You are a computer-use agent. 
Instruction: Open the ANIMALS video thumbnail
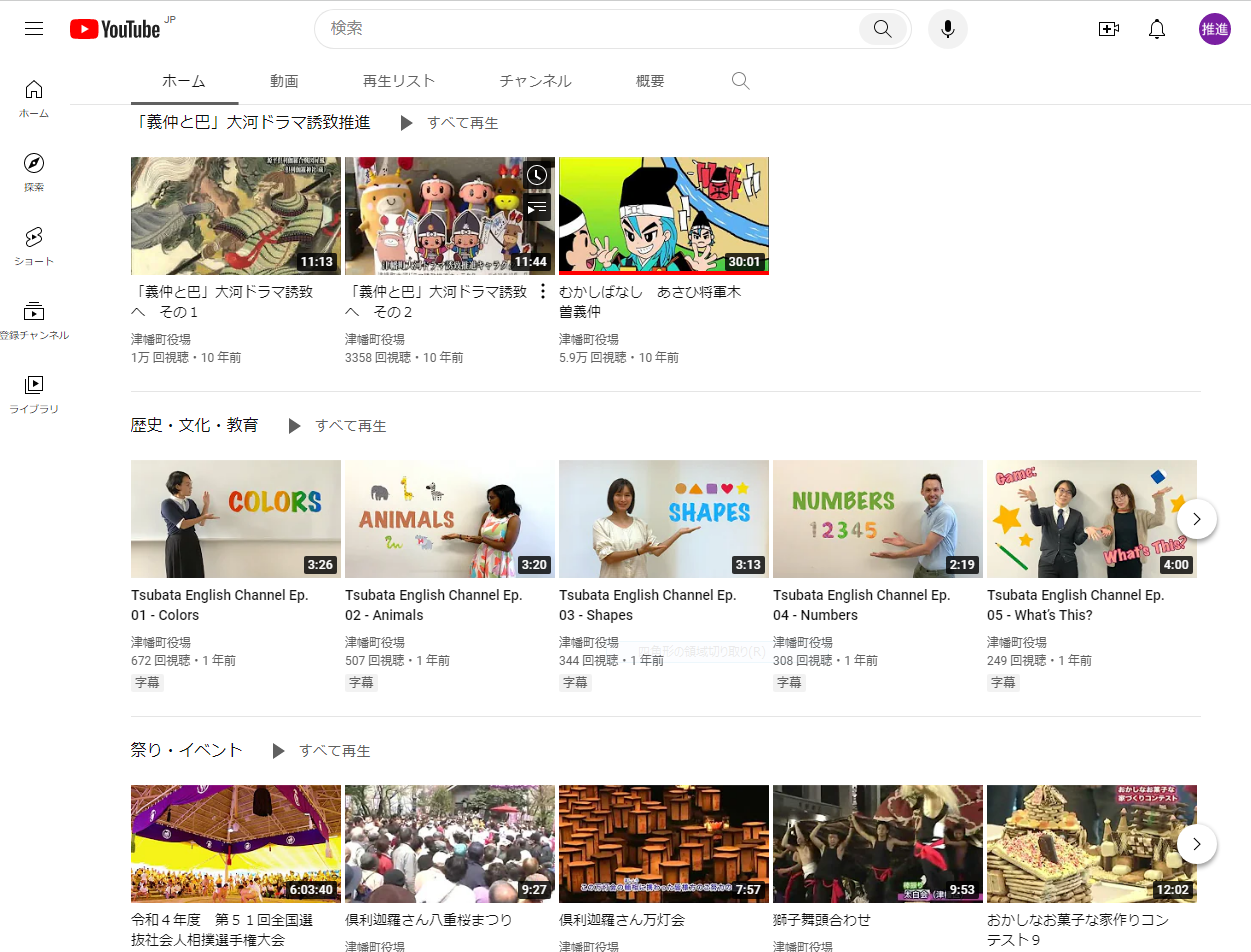pyautogui.click(x=450, y=519)
